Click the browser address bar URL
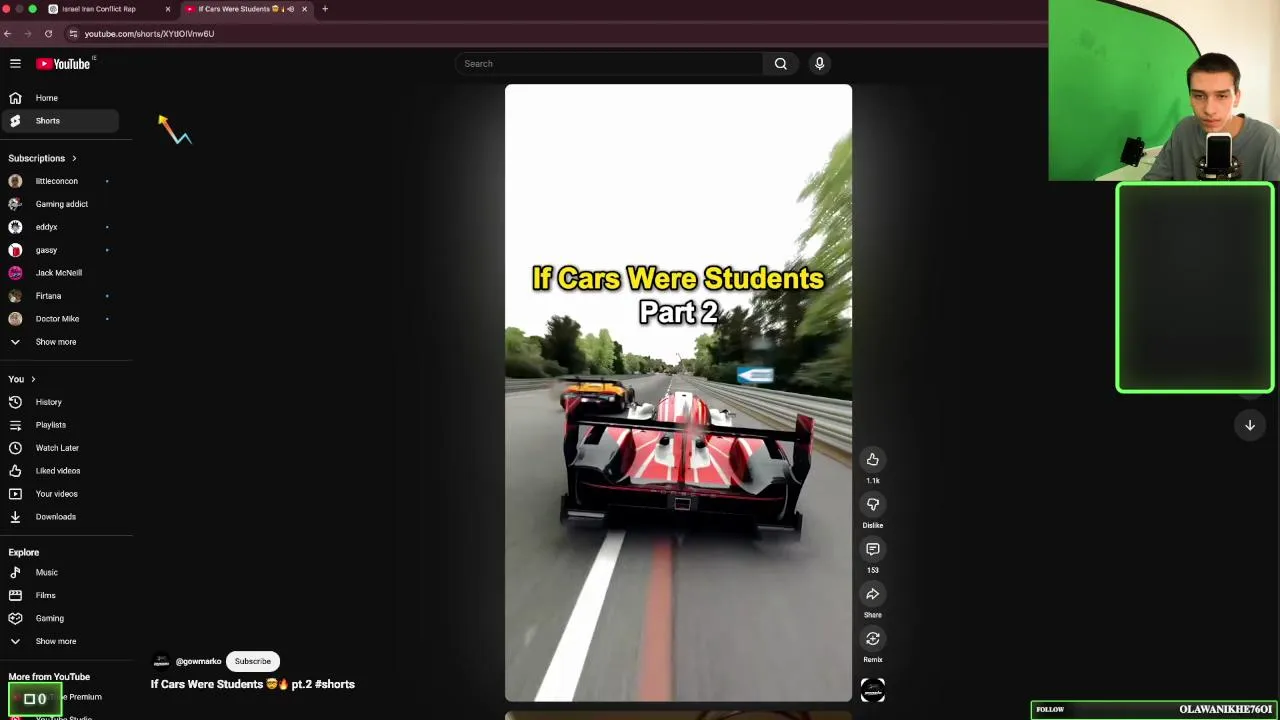 [x=149, y=34]
